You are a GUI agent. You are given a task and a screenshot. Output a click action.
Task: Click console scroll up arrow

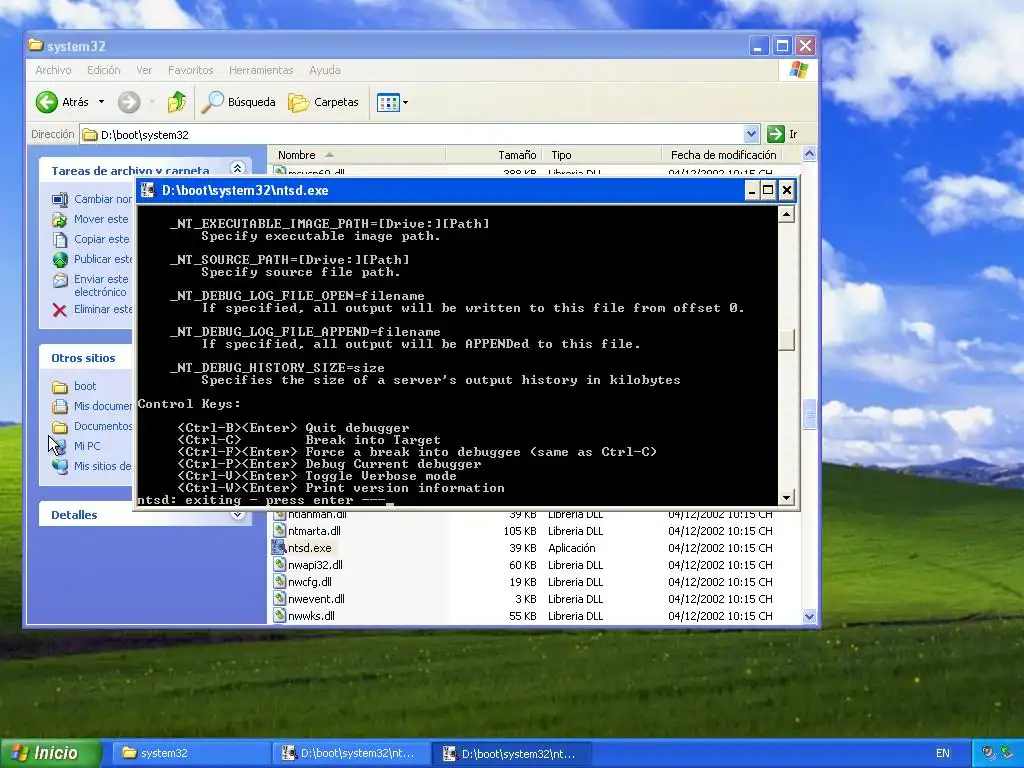click(x=786, y=214)
